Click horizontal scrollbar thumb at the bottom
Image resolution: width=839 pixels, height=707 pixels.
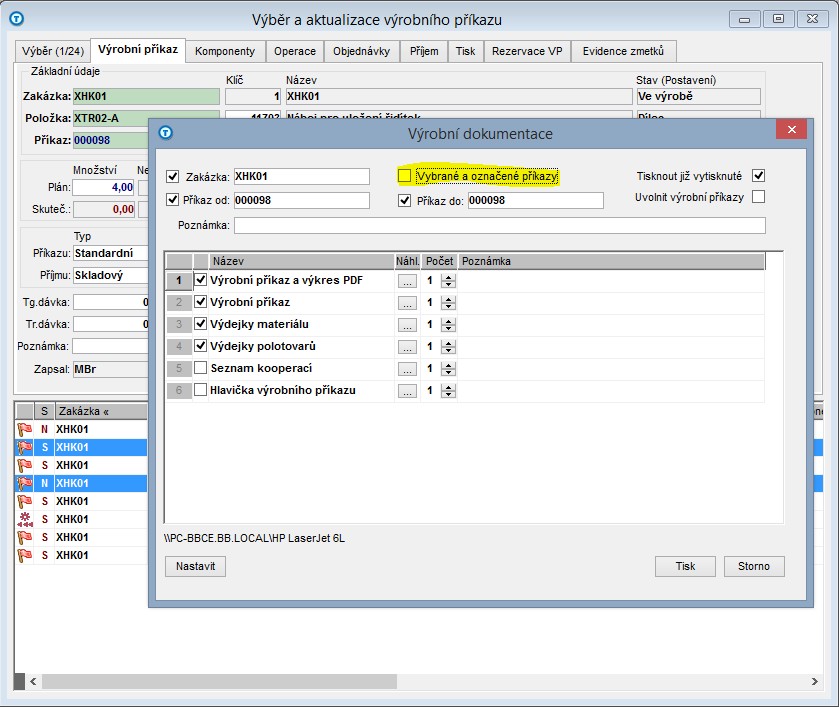click(219, 681)
